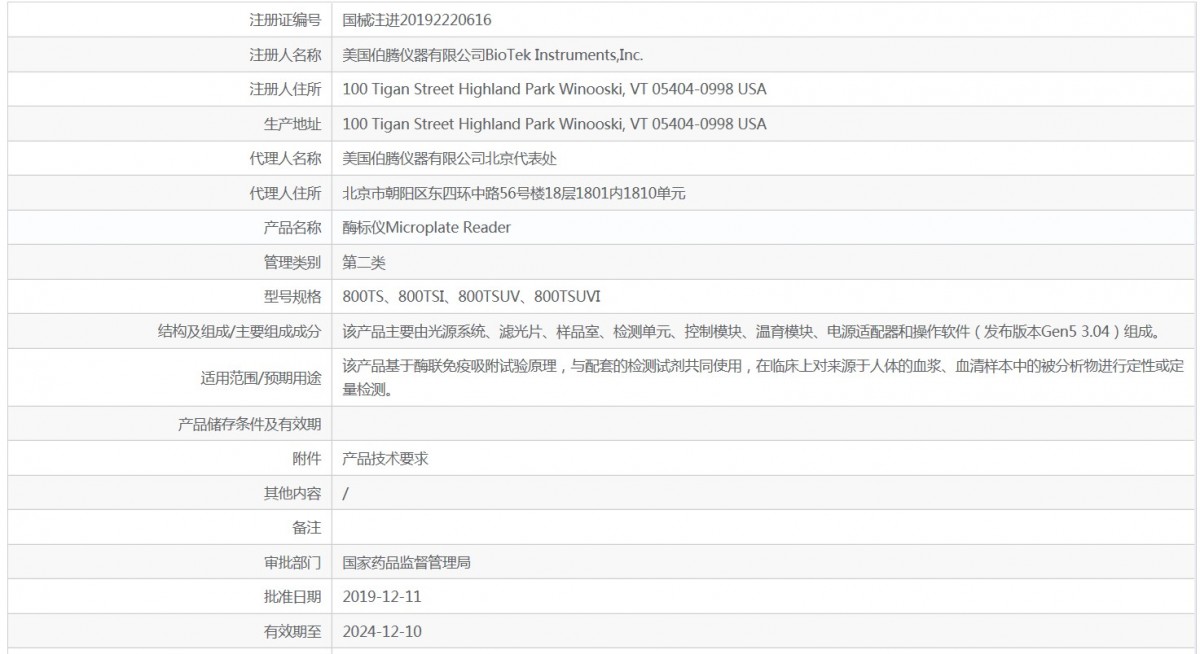Click the 有效期至 label
This screenshot has width=1200, height=654.
pyautogui.click(x=292, y=632)
